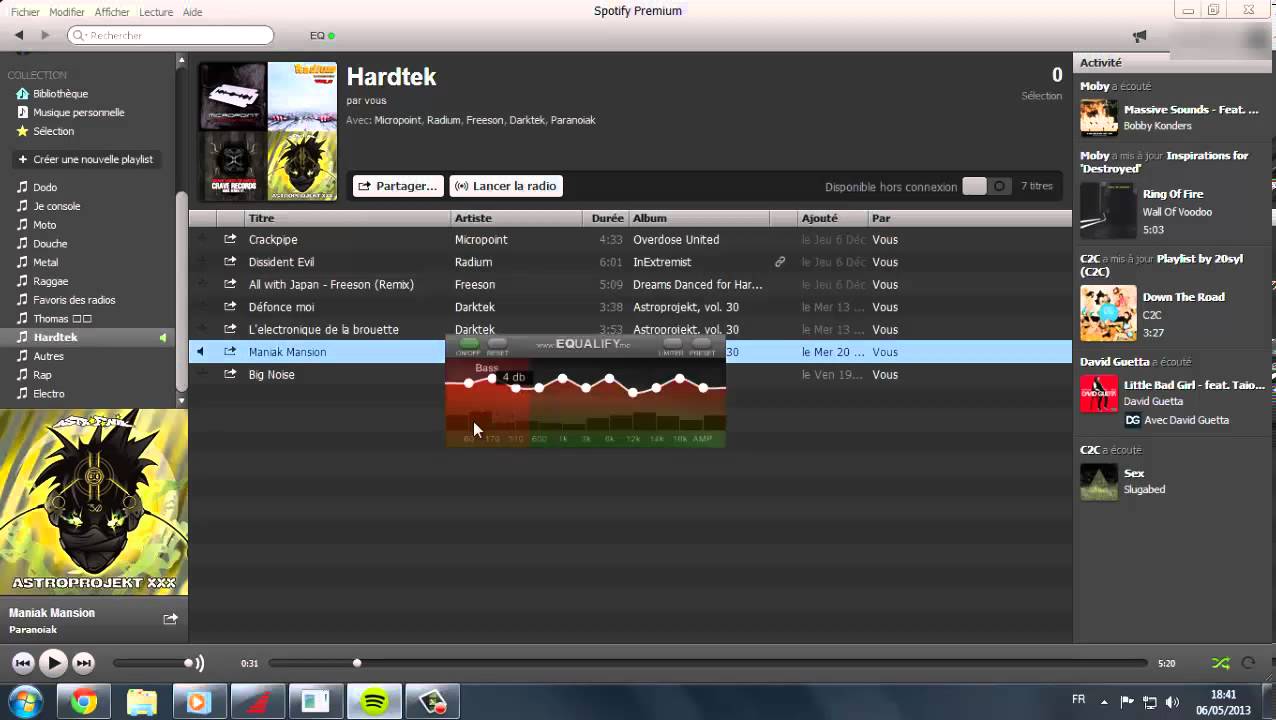Click the song progress bar knob
The width and height of the screenshot is (1276, 720).
357,663
